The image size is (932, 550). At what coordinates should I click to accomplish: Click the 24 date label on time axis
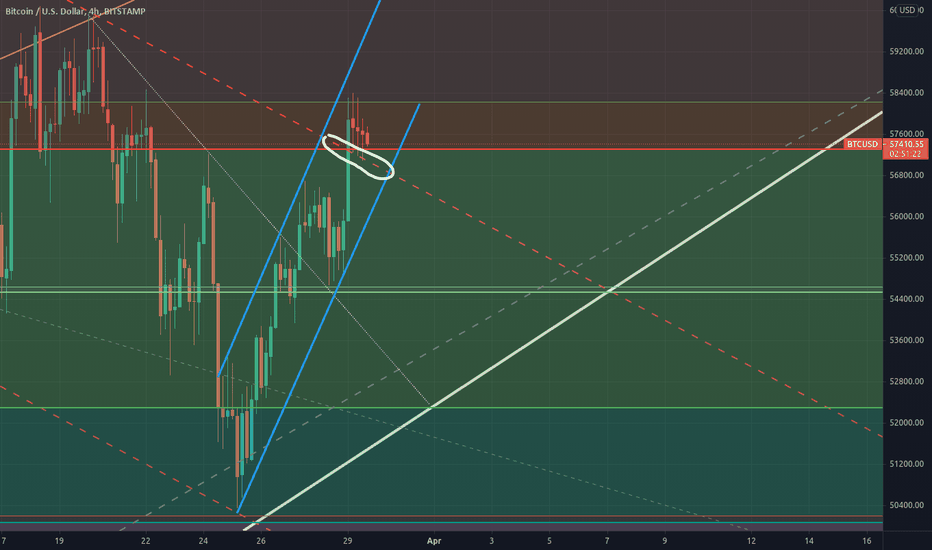[x=203, y=540]
